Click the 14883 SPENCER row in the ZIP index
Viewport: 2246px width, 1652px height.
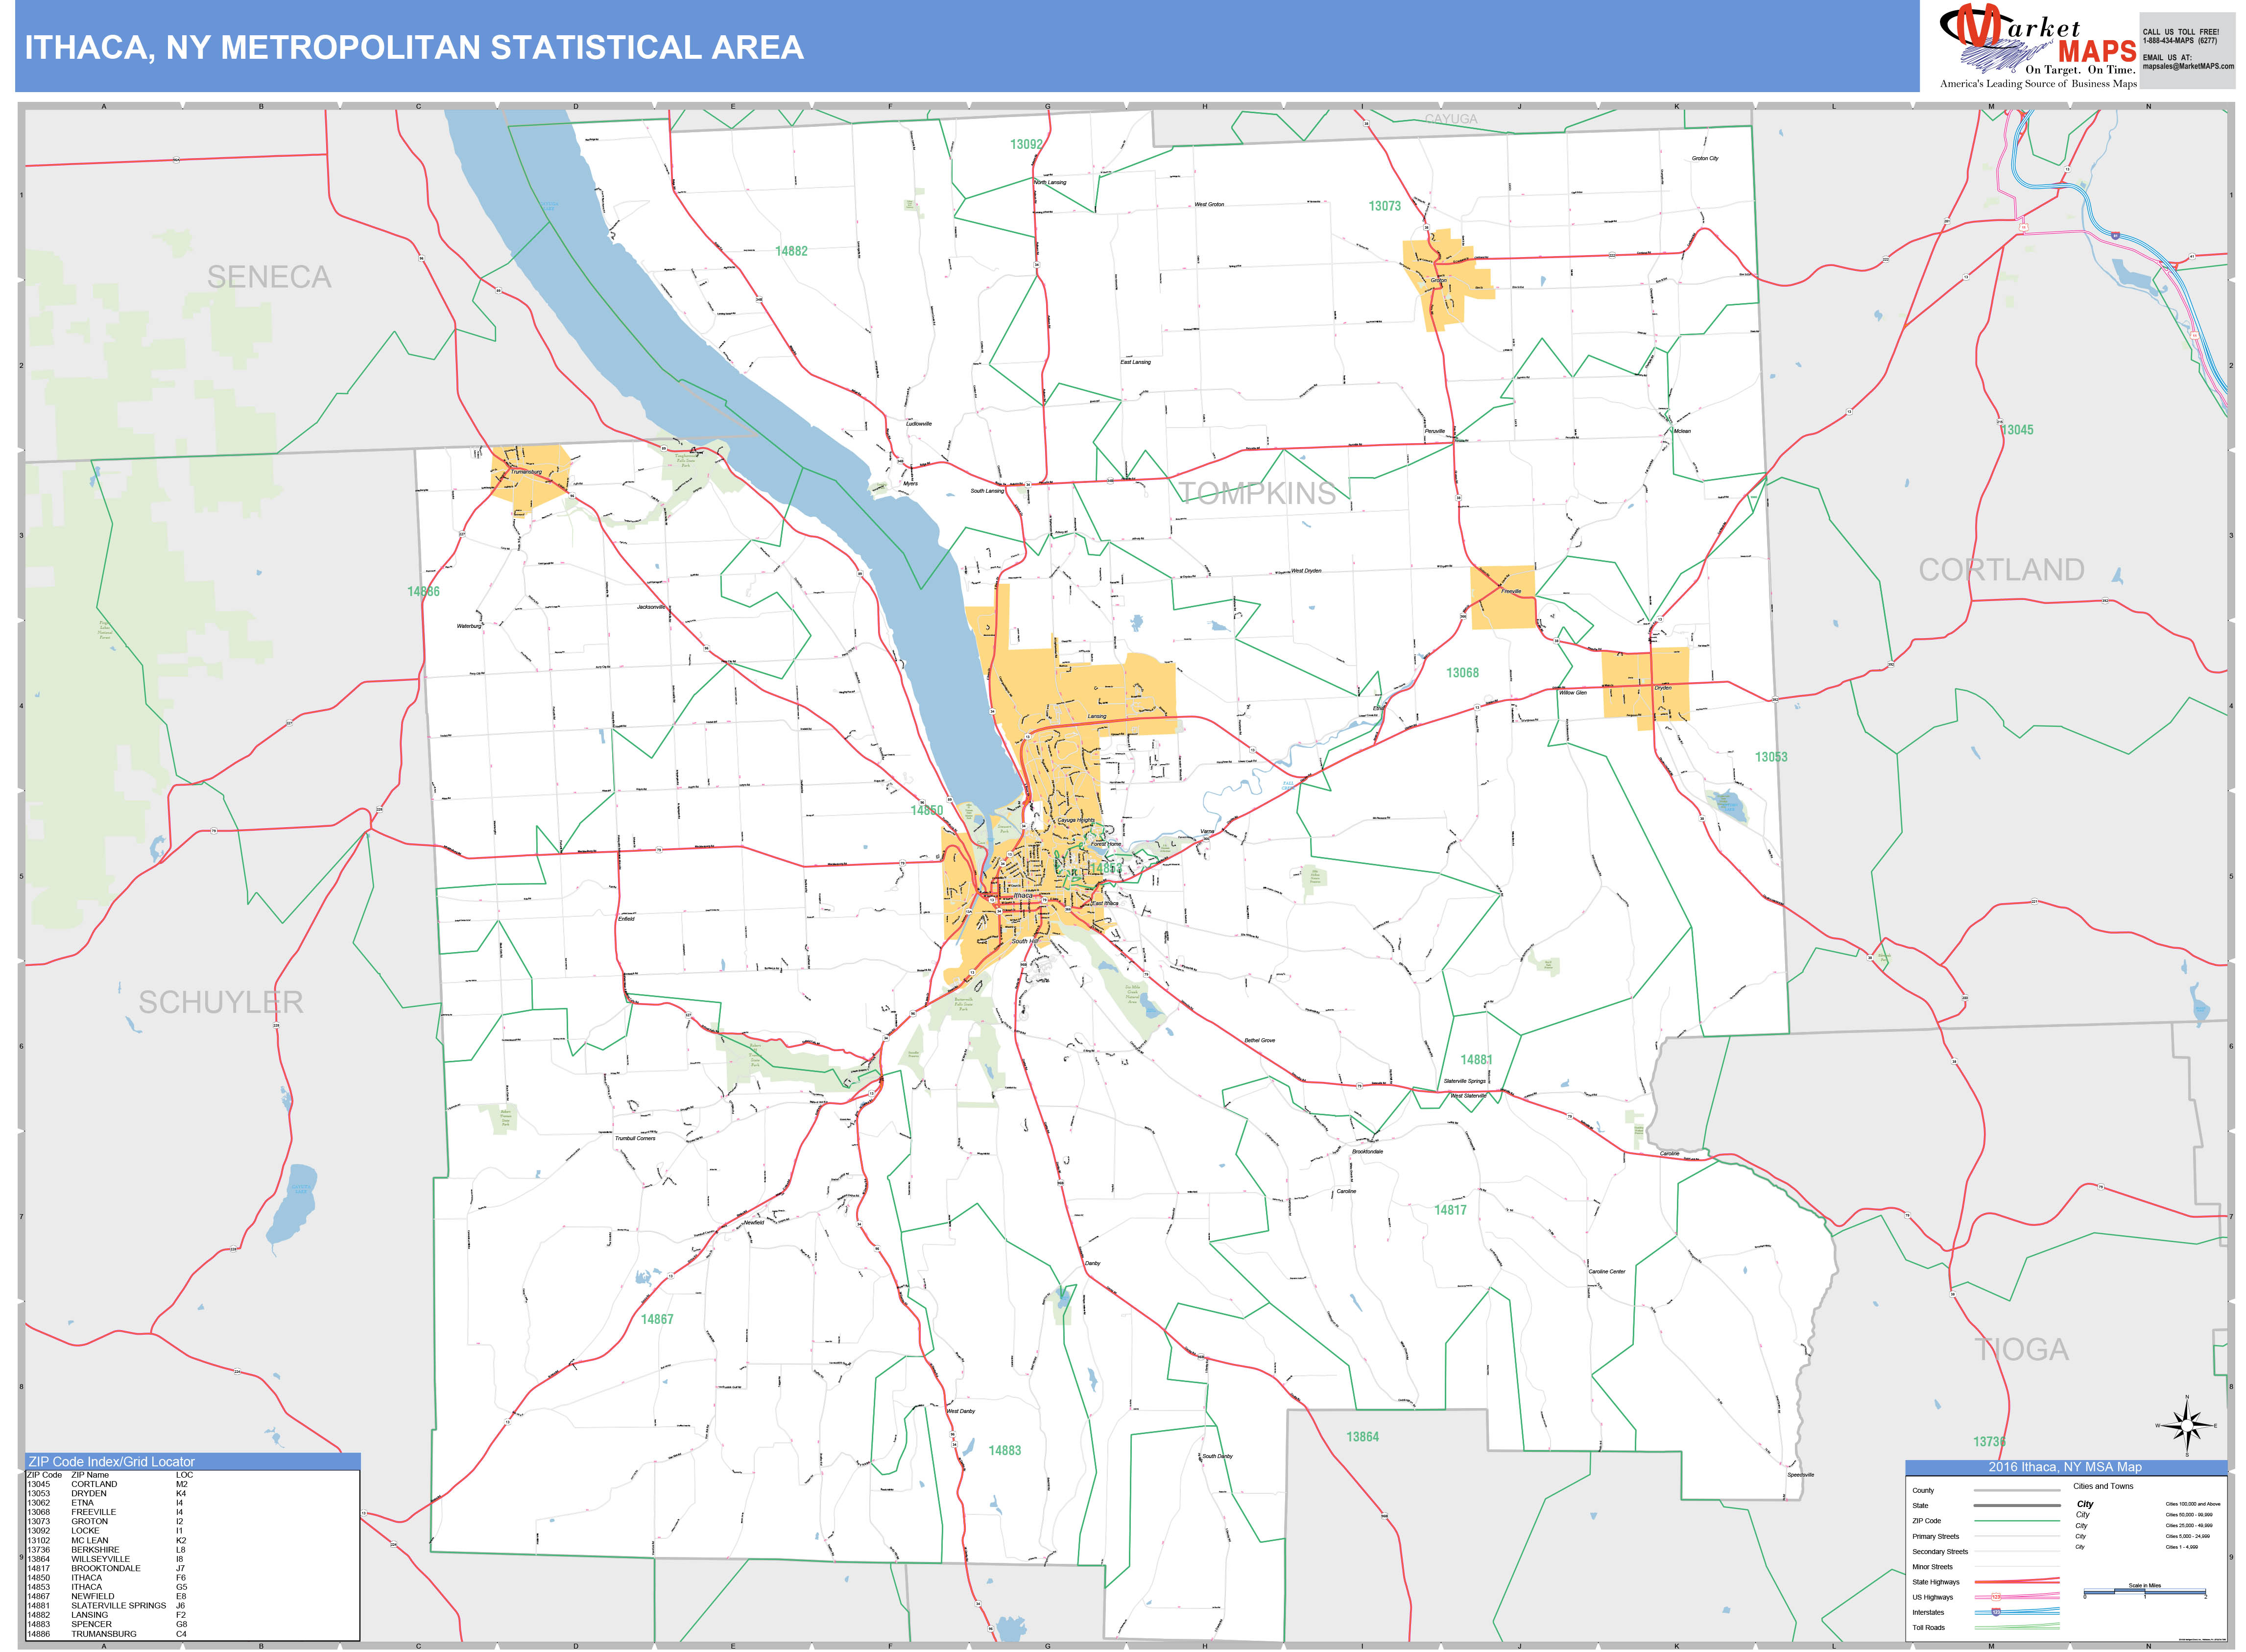107,1624
